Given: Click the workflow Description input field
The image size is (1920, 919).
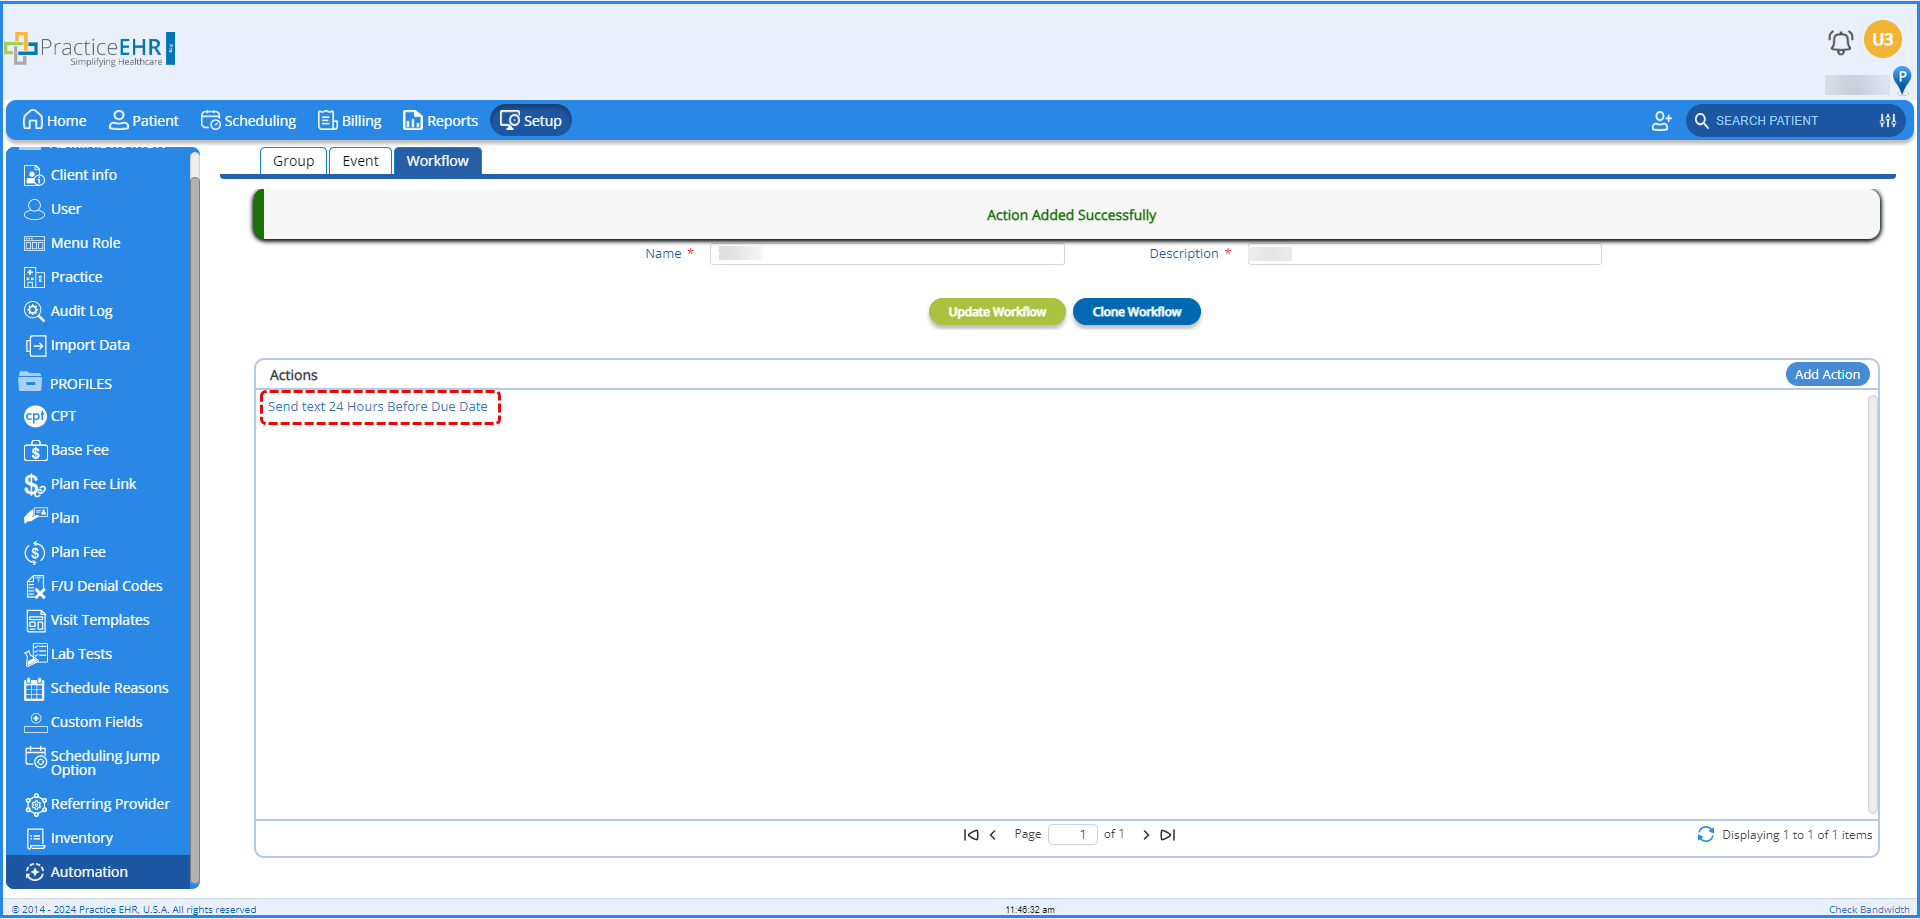Looking at the screenshot, I should click(1424, 254).
